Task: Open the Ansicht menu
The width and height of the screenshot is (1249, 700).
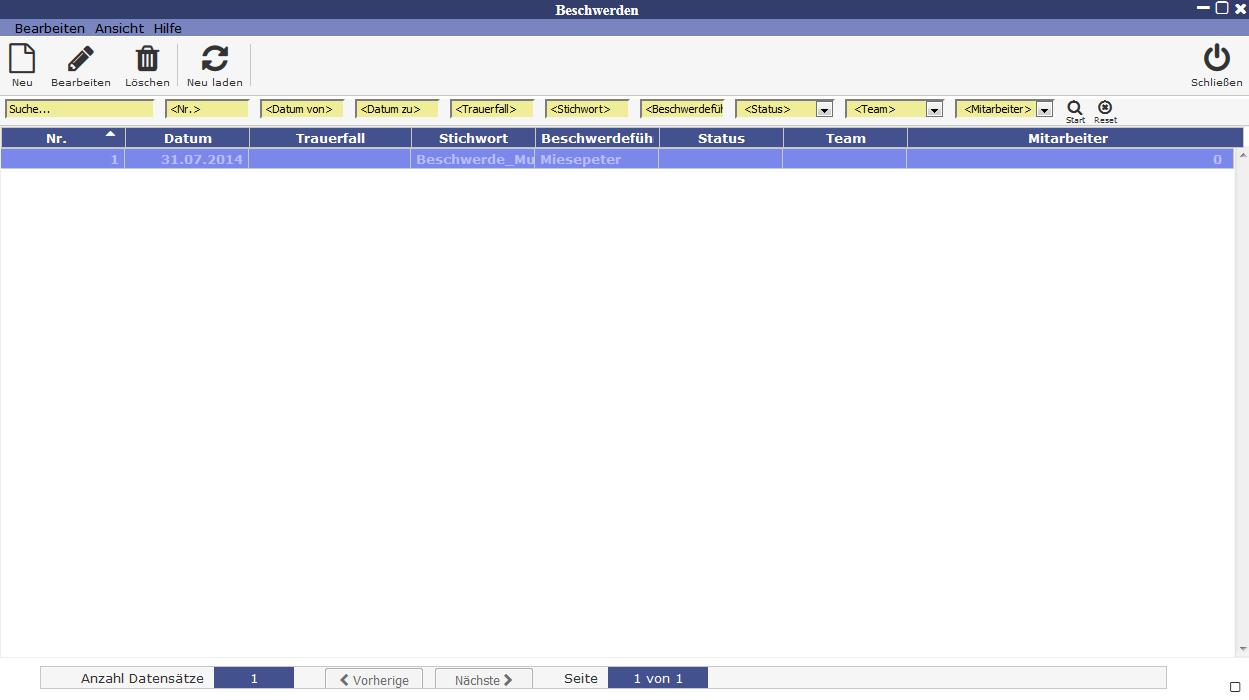Action: (119, 28)
